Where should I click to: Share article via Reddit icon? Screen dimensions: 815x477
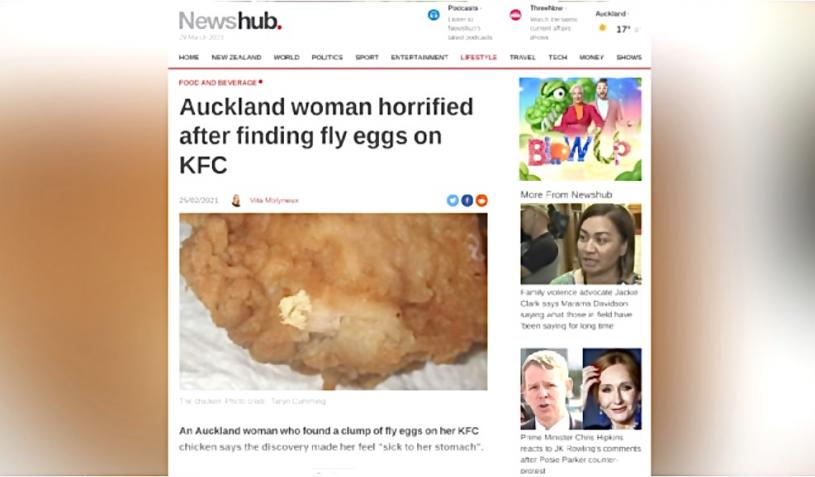(482, 201)
